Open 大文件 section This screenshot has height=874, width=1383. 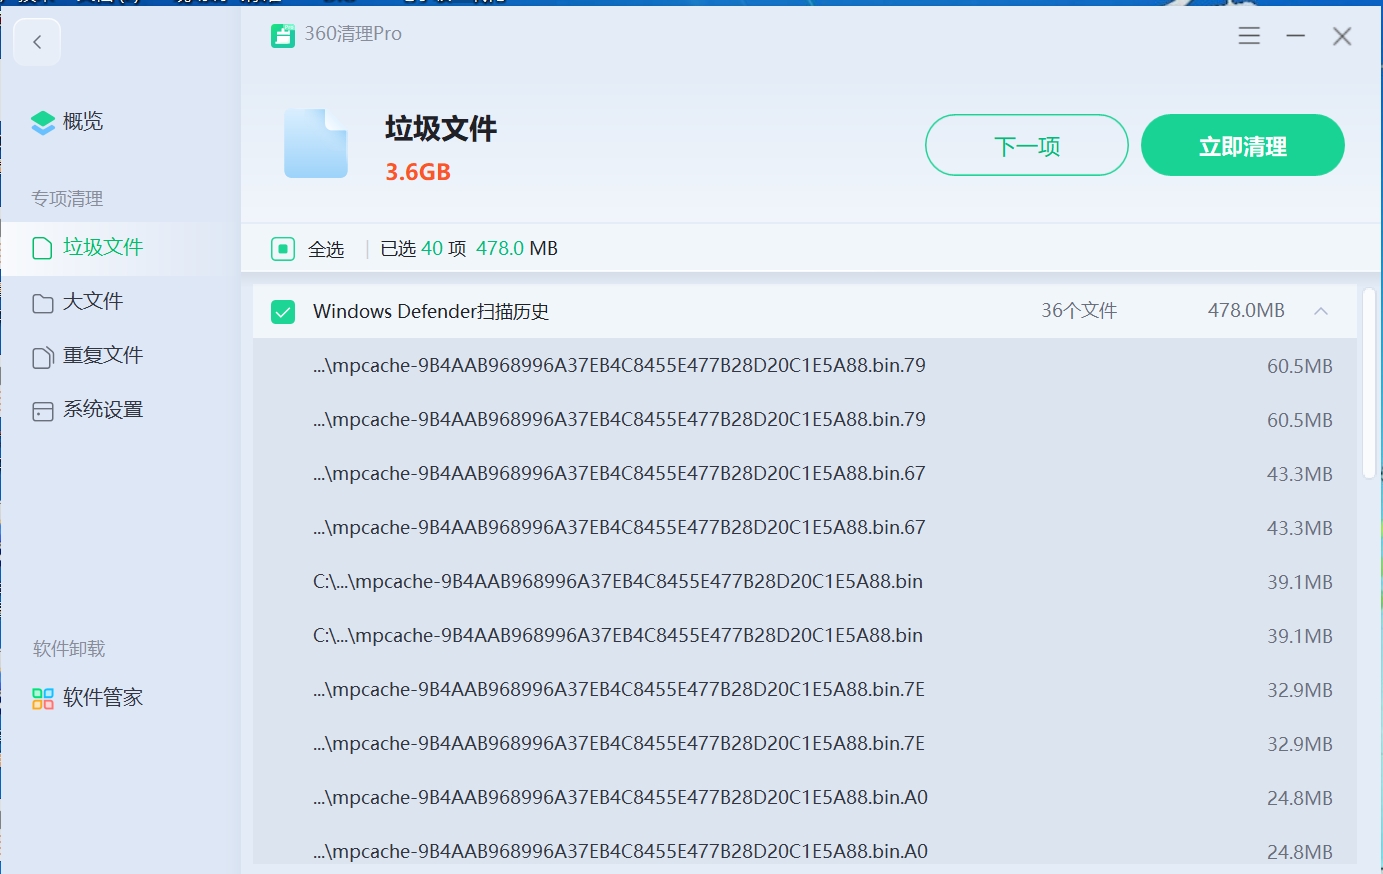[x=93, y=301]
